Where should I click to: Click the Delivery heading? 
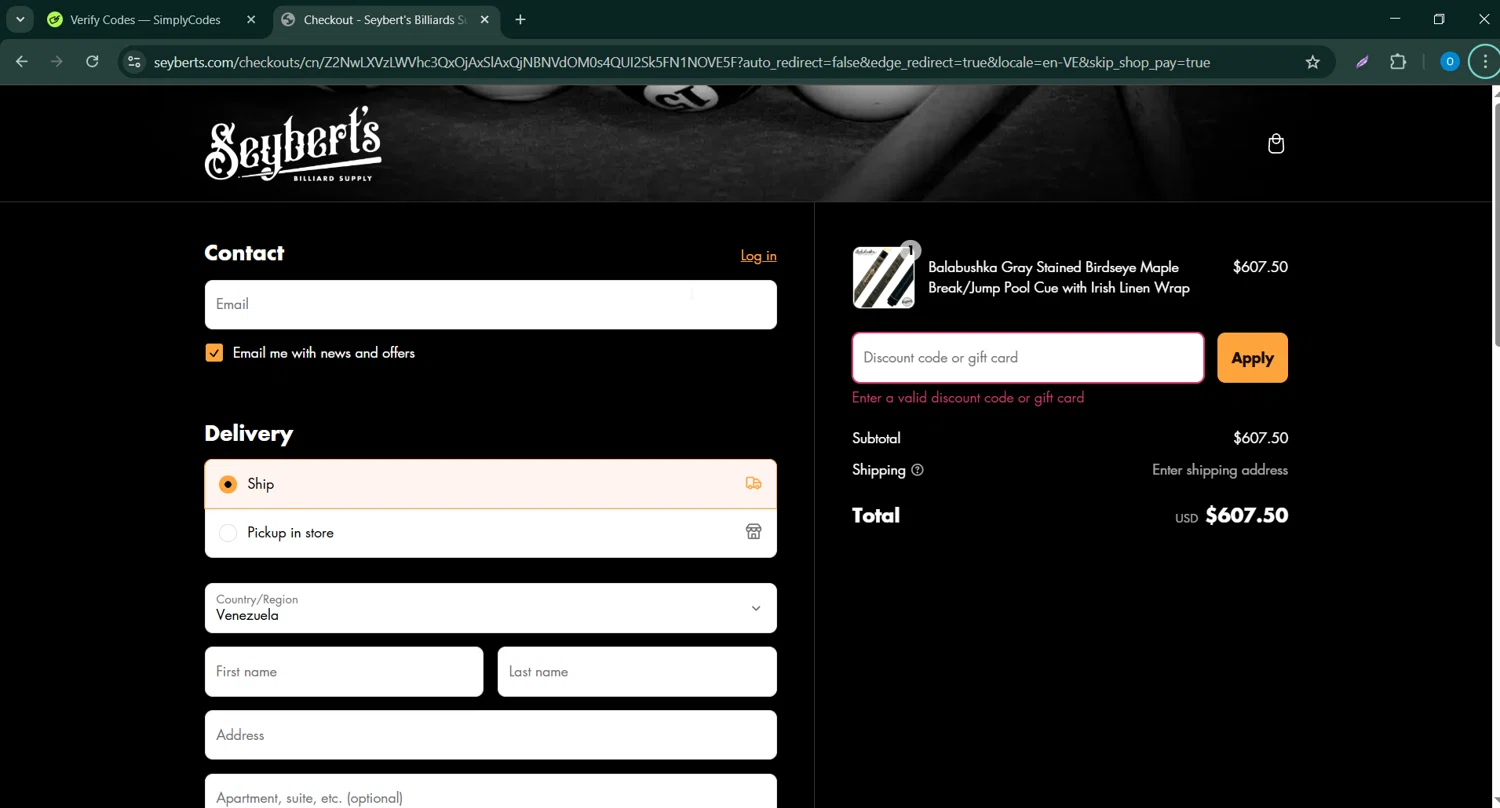pos(249,434)
